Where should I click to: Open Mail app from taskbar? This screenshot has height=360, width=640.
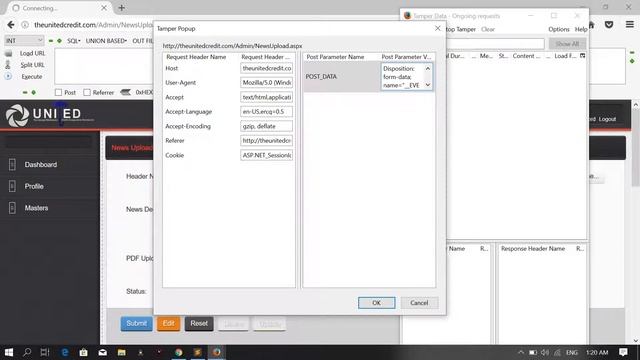point(102,352)
